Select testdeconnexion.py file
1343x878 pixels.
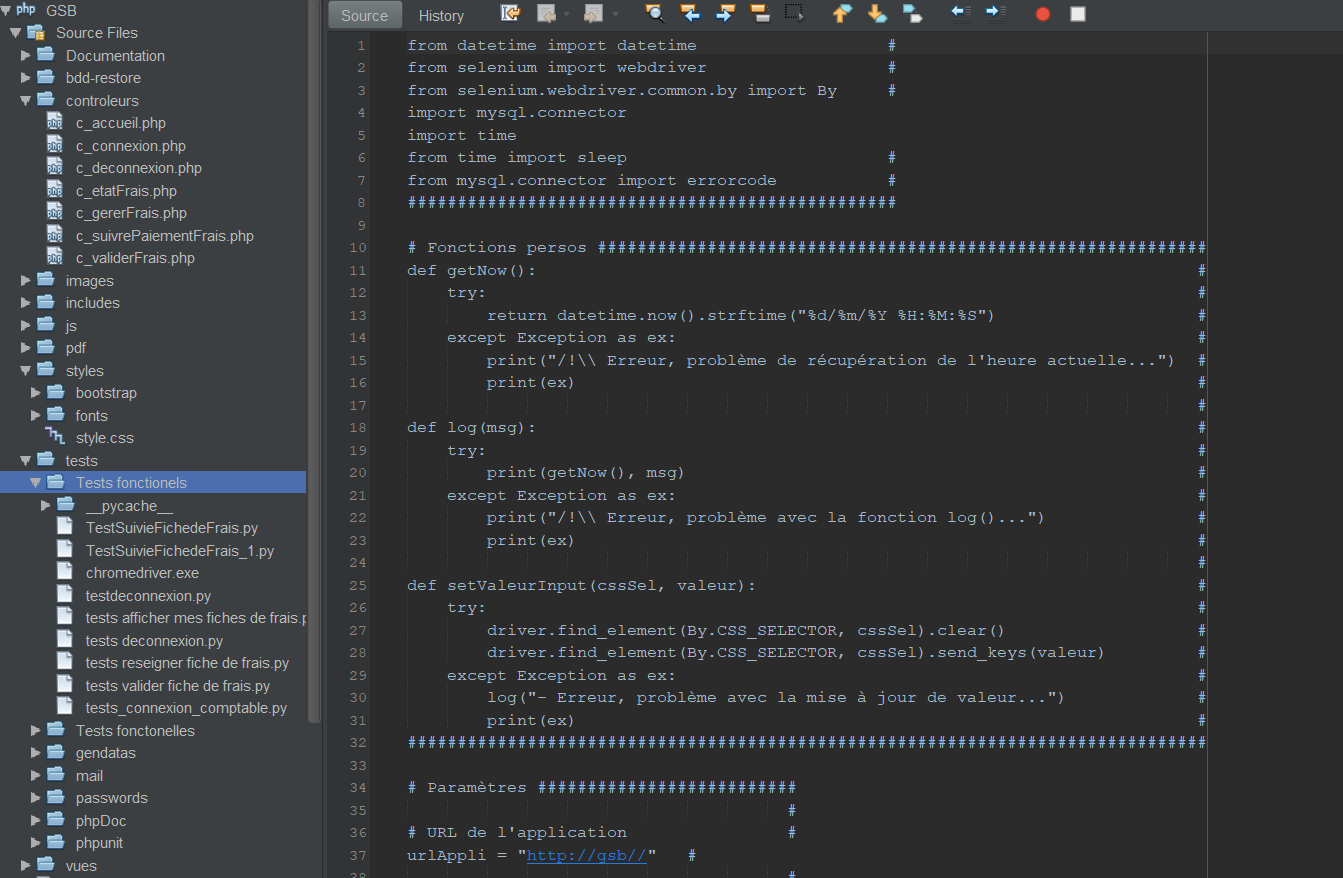[x=148, y=595]
